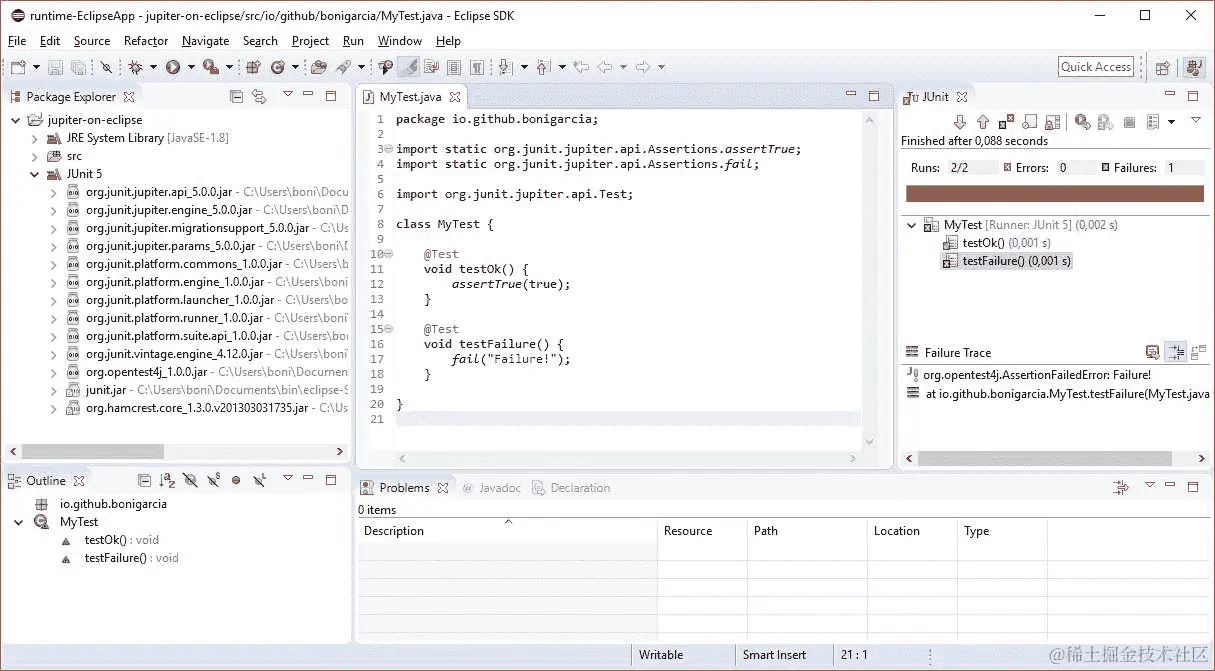Image resolution: width=1215 pixels, height=671 pixels.
Task: Expand JRE System Library node
Action: coord(34,138)
